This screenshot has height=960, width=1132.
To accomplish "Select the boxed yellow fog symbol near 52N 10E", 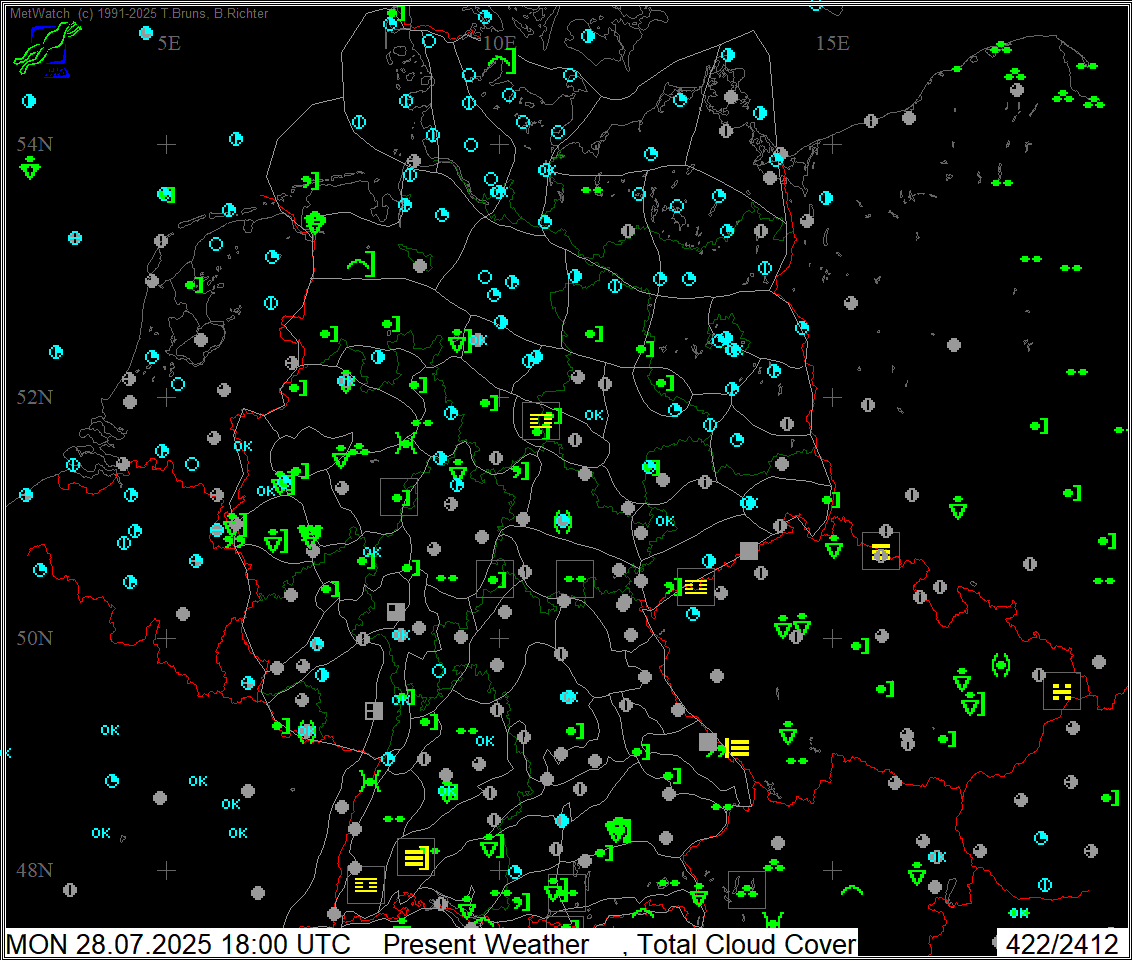I will [541, 422].
